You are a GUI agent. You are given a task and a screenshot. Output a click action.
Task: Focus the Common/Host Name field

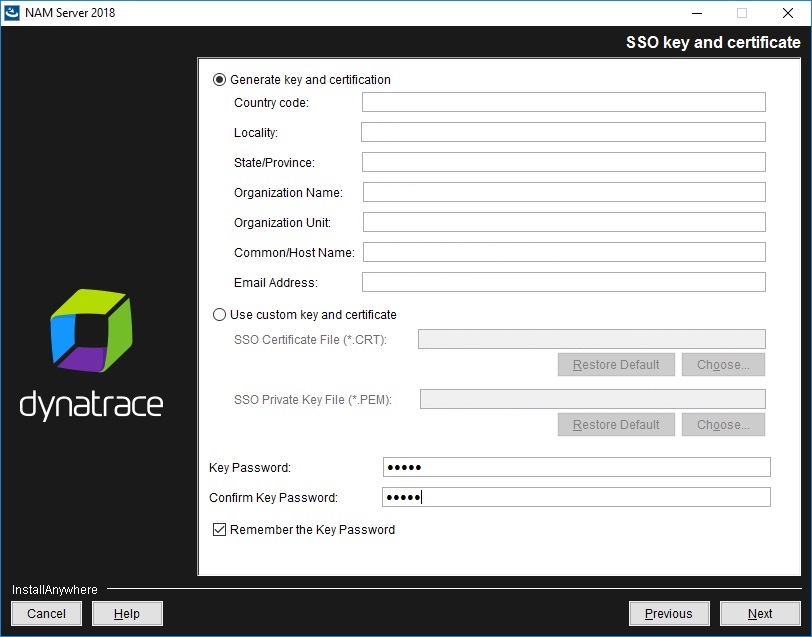pos(564,252)
